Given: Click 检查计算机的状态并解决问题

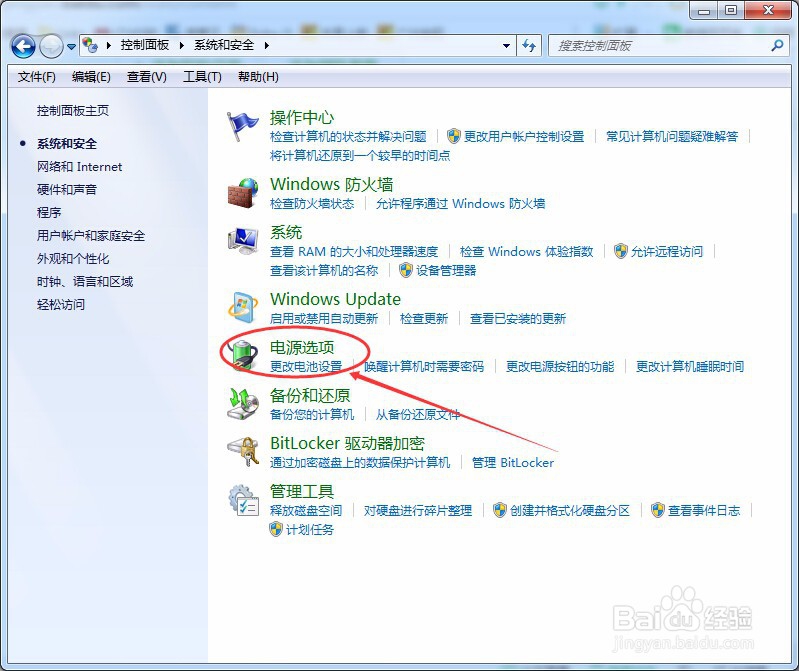Looking at the screenshot, I should [348, 137].
